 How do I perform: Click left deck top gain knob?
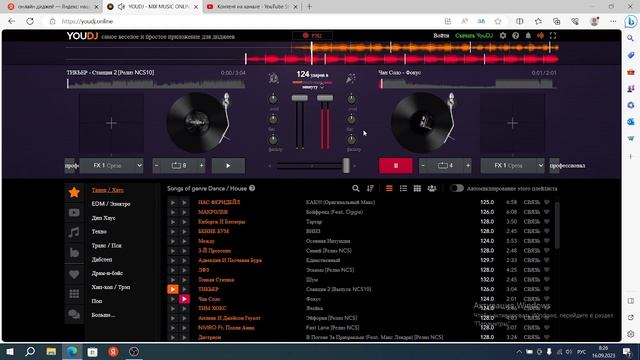tap(273, 99)
